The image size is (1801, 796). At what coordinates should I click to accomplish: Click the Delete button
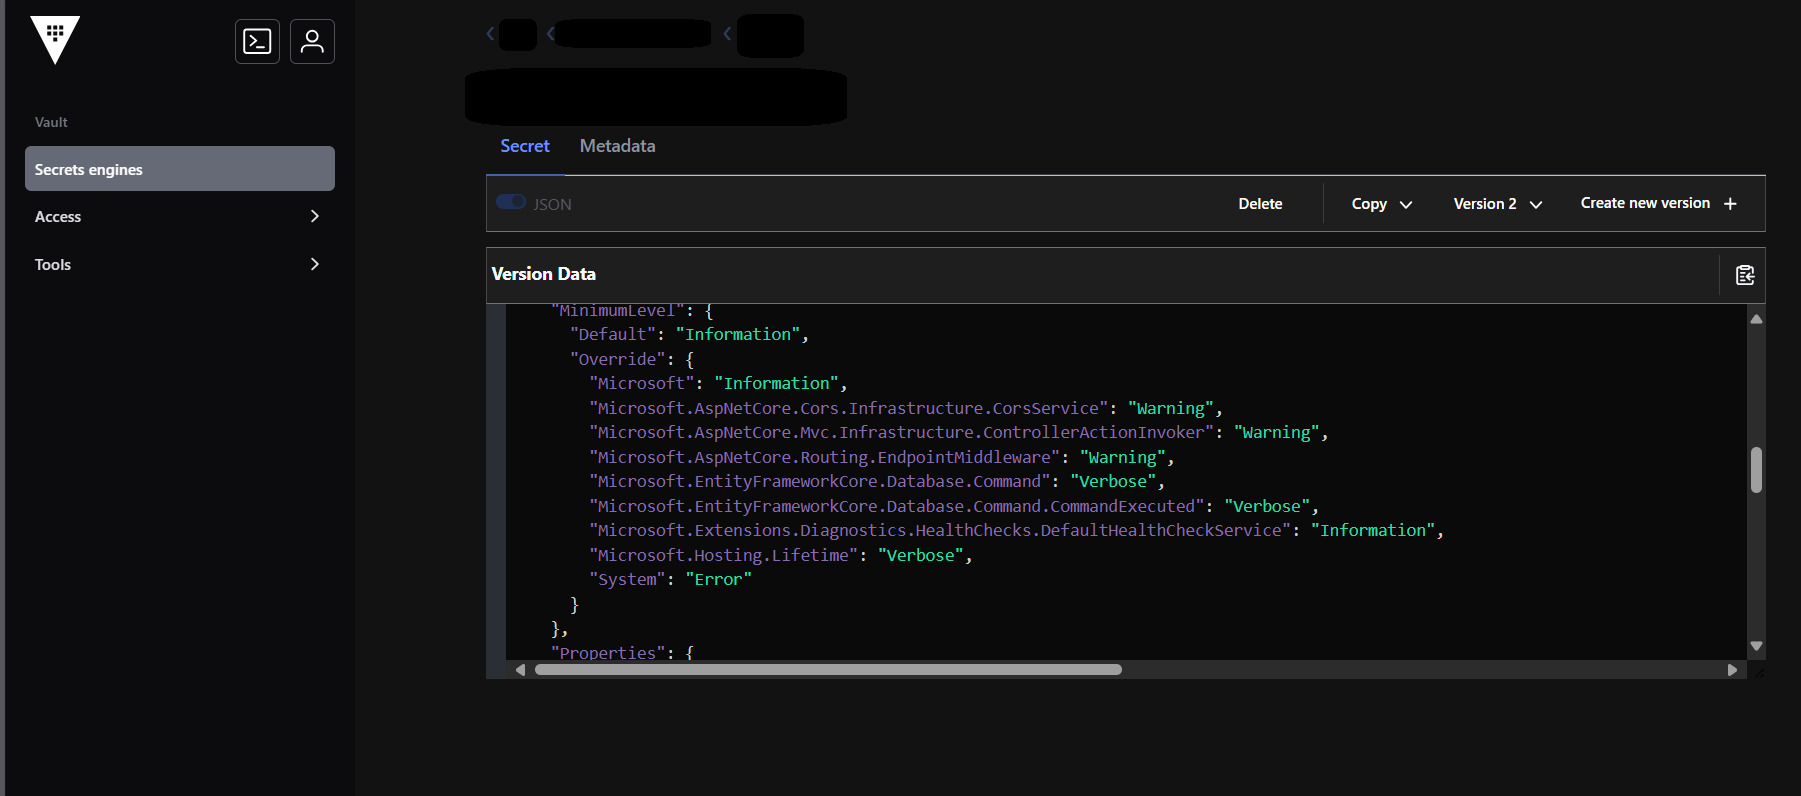pos(1260,204)
